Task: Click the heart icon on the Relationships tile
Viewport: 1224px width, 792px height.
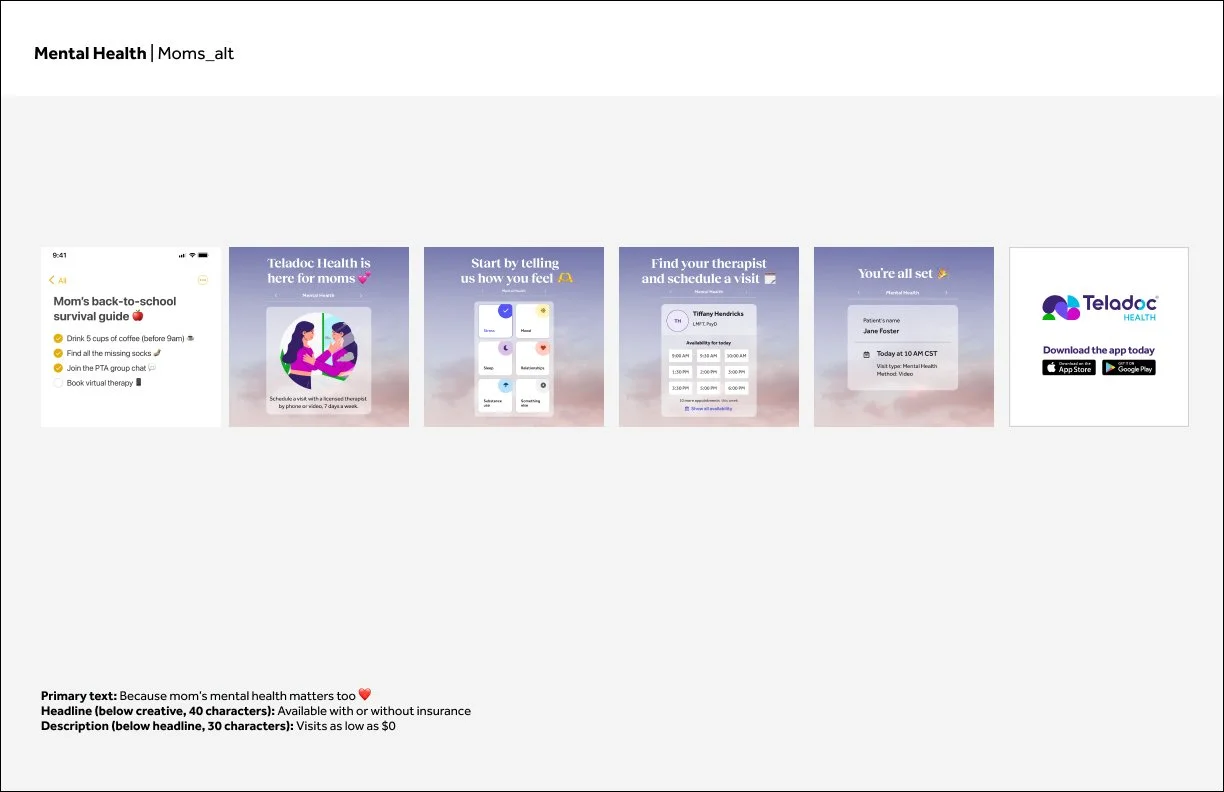Action: (x=543, y=348)
